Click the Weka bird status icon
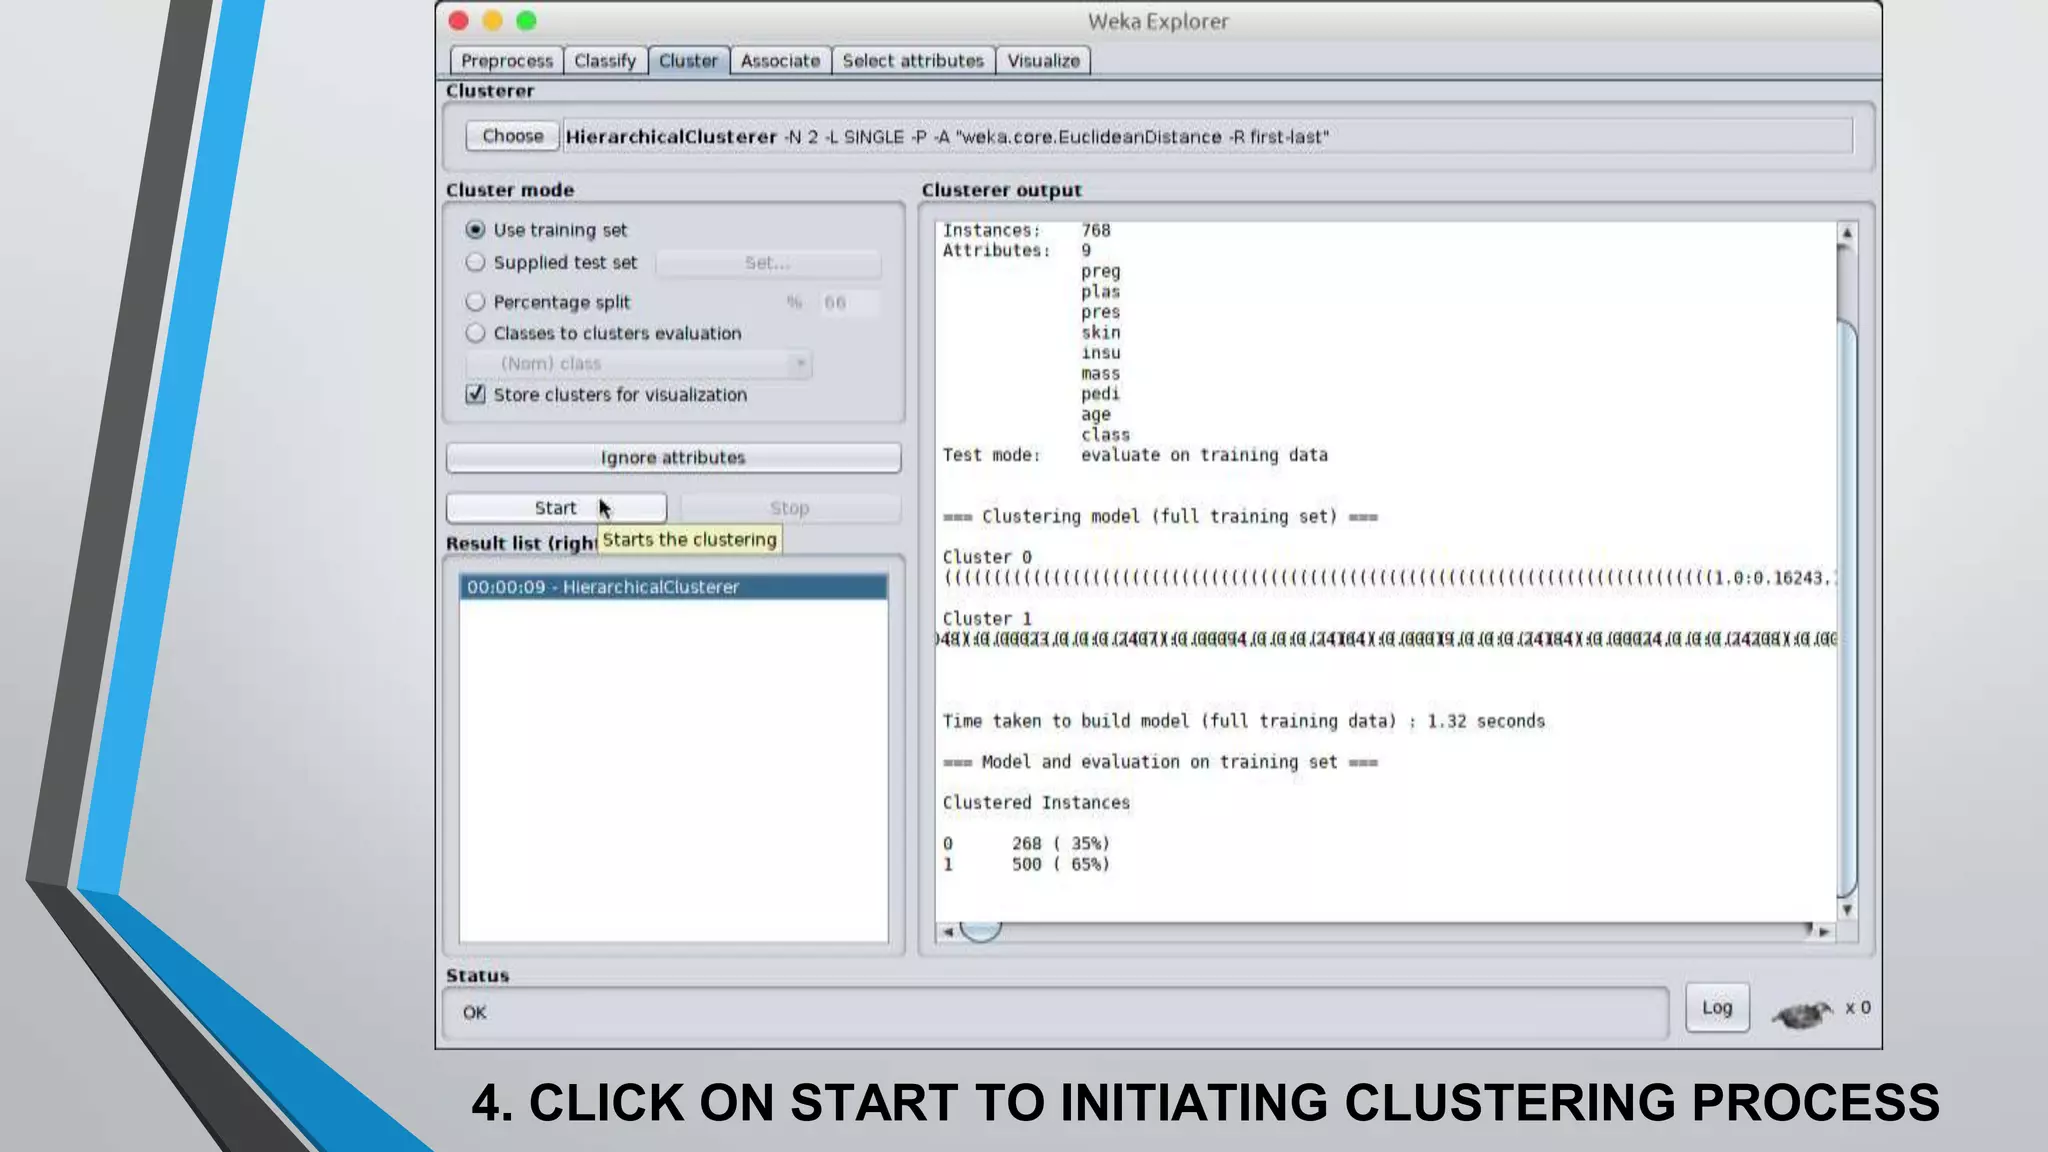This screenshot has width=2048, height=1152. click(1802, 1014)
